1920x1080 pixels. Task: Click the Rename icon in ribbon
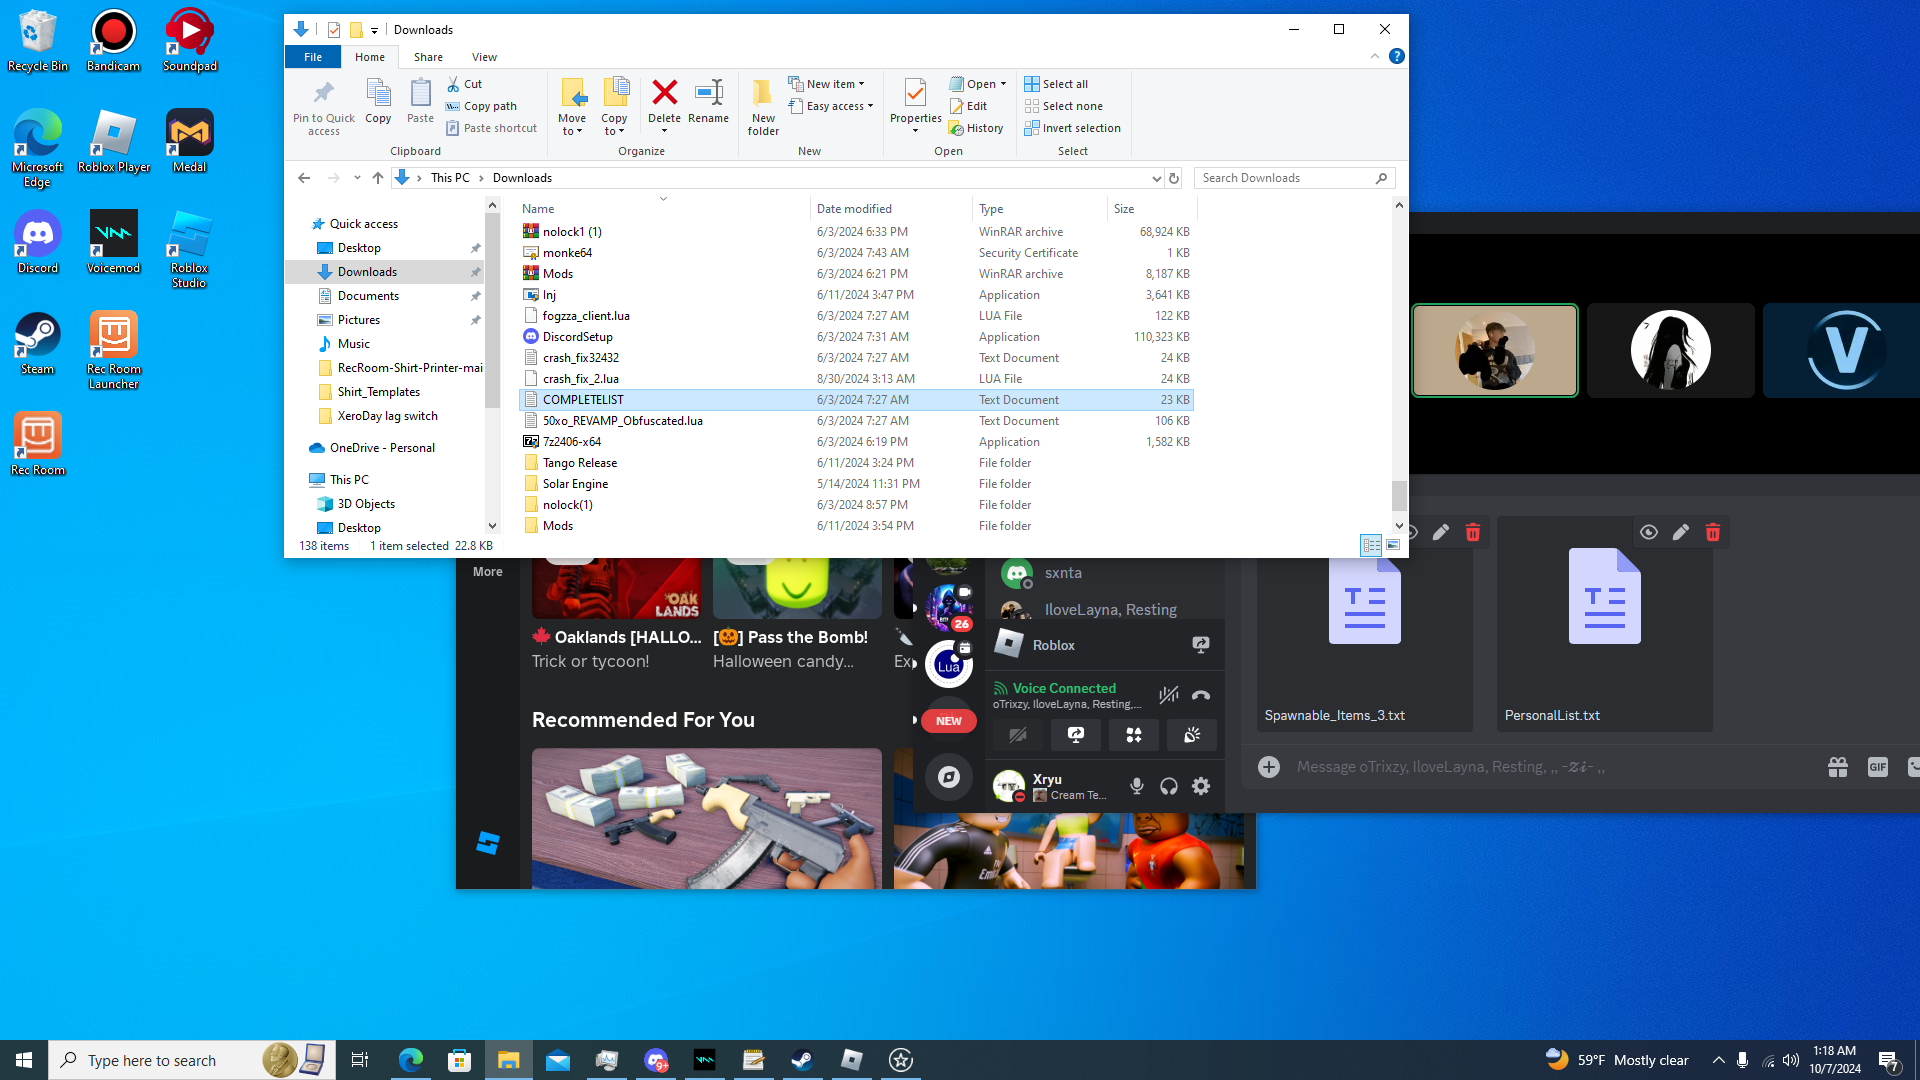tap(708, 94)
